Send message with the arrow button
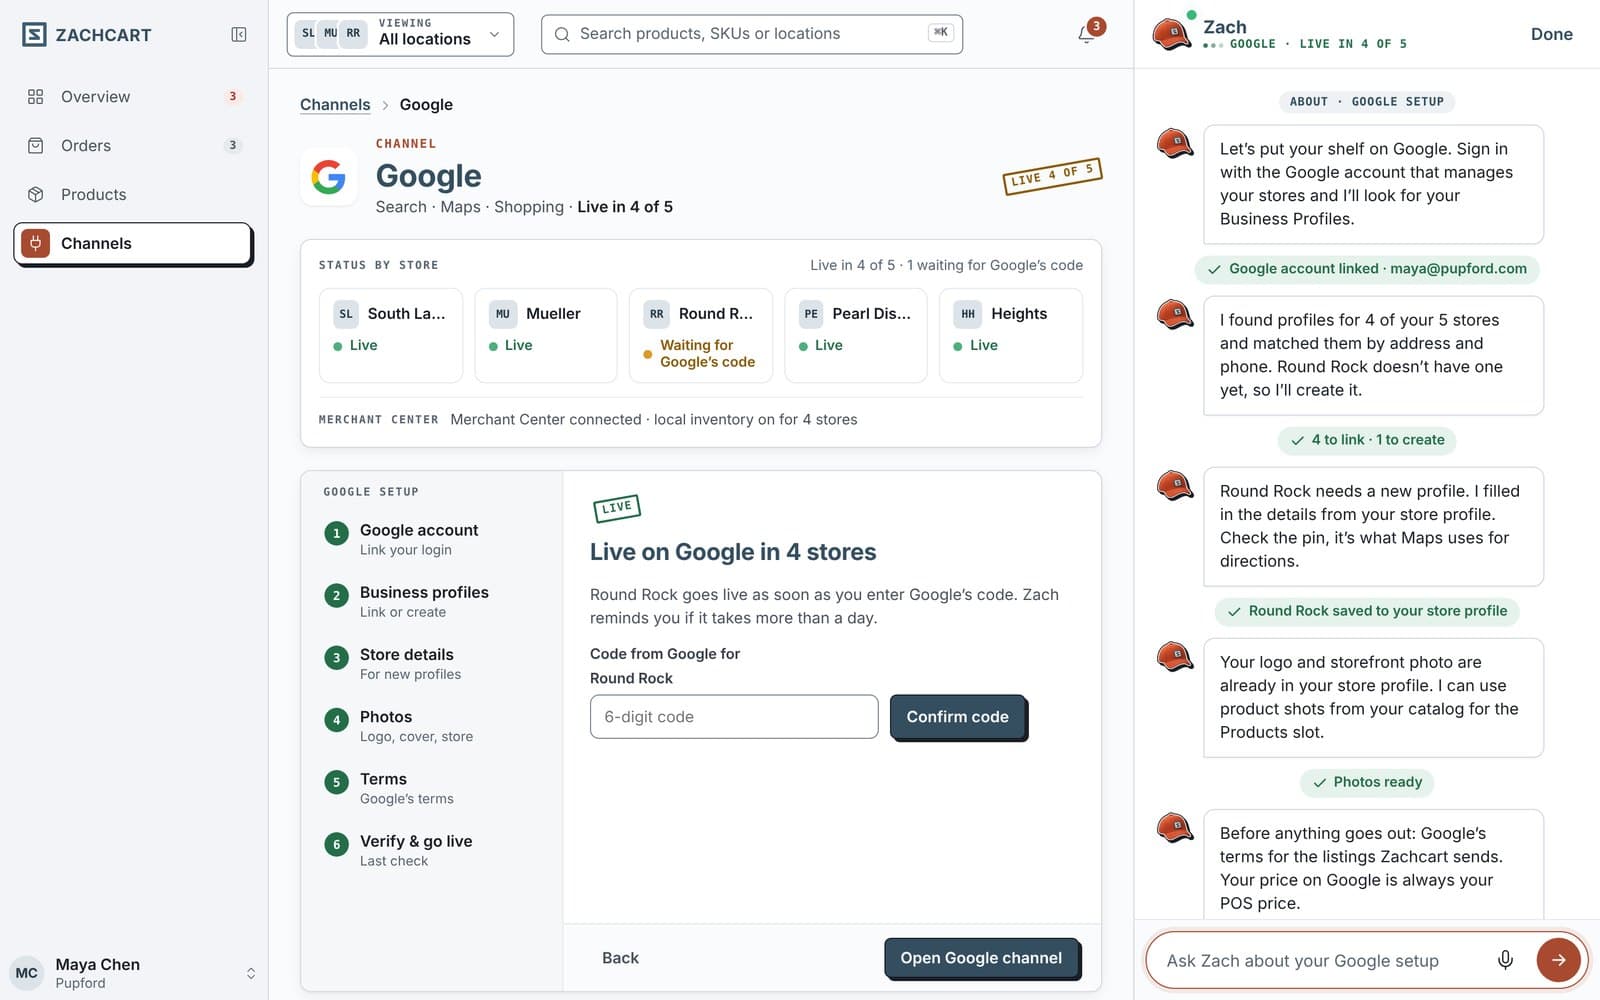The width and height of the screenshot is (1600, 1000). (1558, 960)
